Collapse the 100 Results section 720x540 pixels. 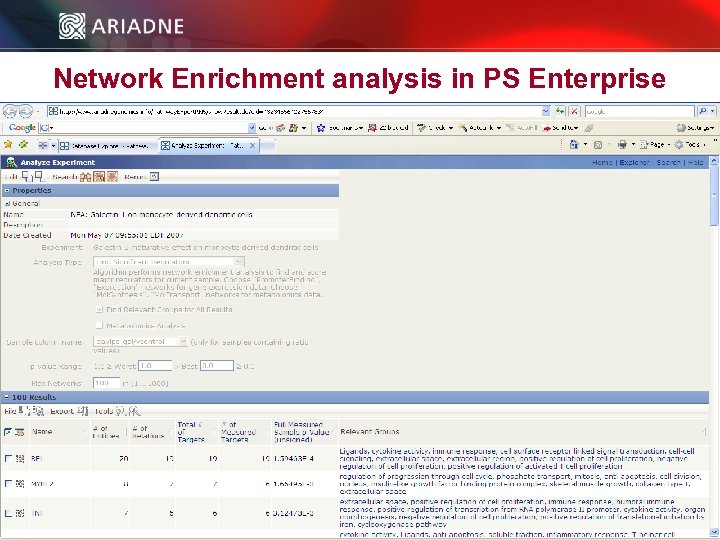[x=6, y=397]
